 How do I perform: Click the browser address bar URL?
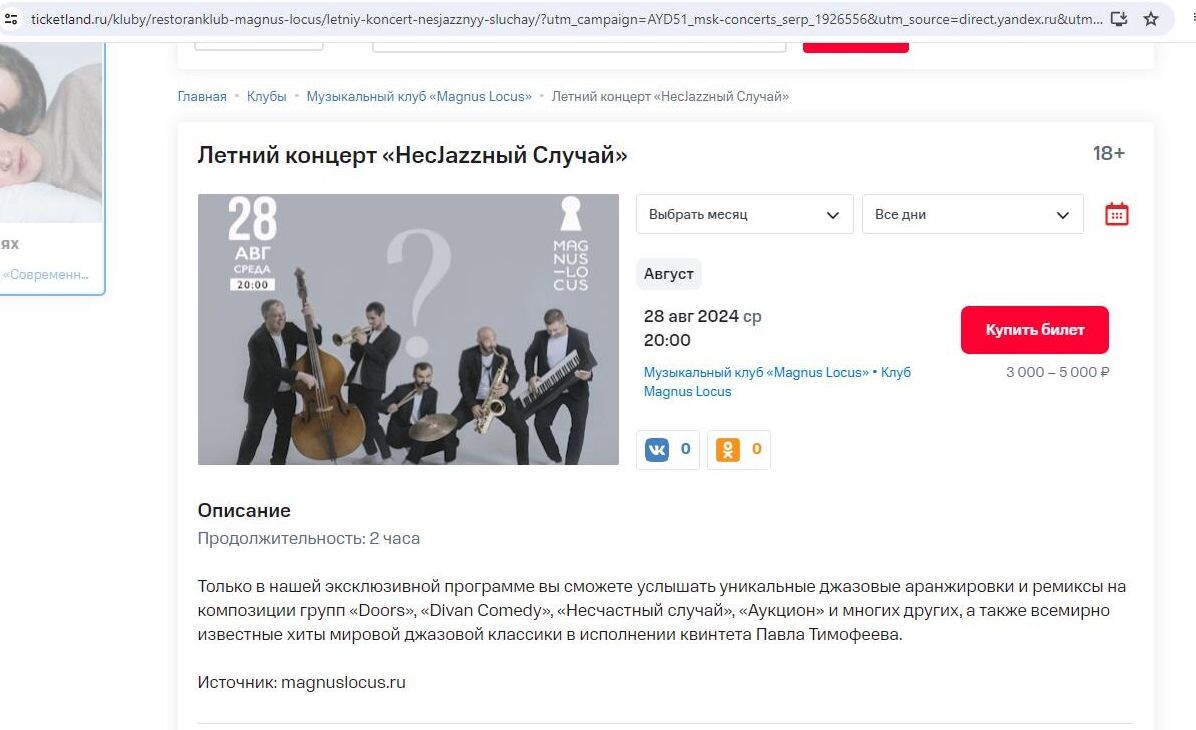coord(566,19)
